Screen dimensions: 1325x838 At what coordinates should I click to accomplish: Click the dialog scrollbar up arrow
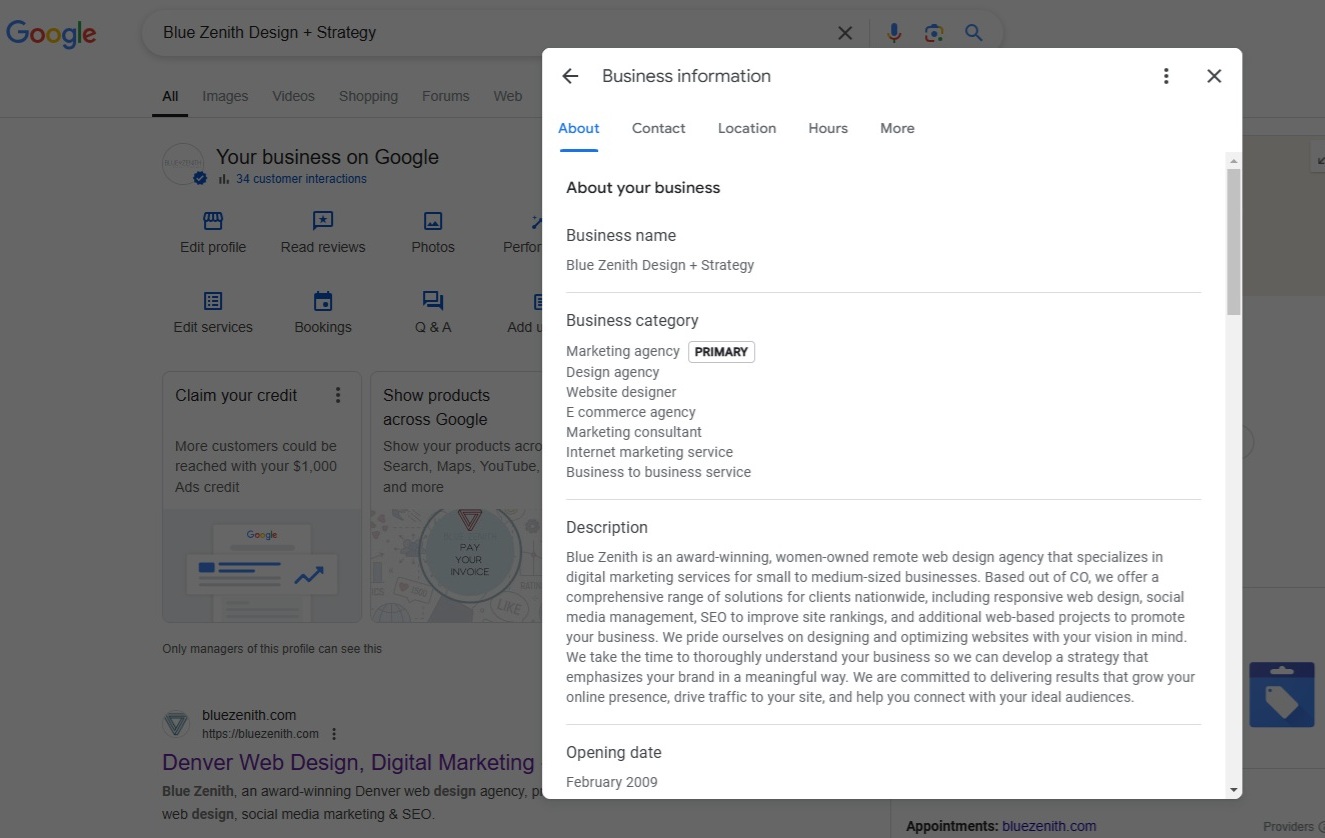(x=1234, y=161)
